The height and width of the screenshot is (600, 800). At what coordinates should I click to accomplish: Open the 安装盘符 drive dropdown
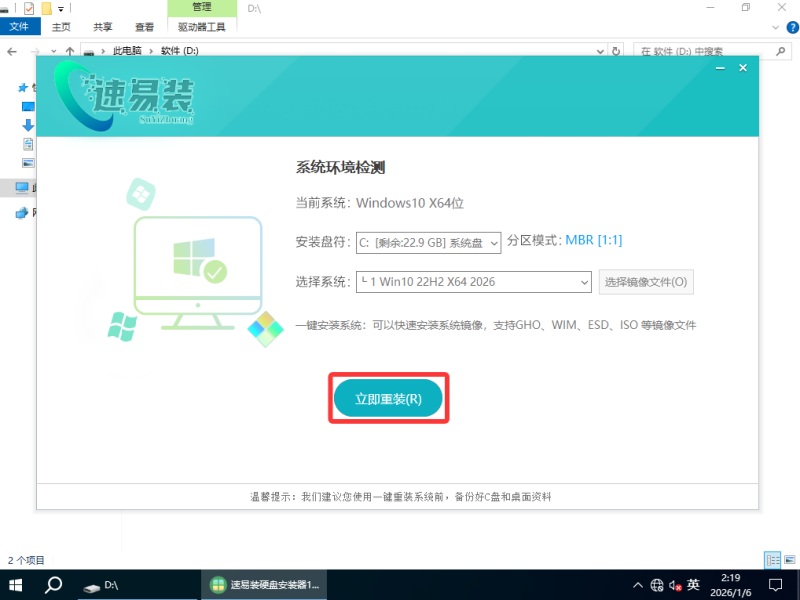pyautogui.click(x=428, y=241)
